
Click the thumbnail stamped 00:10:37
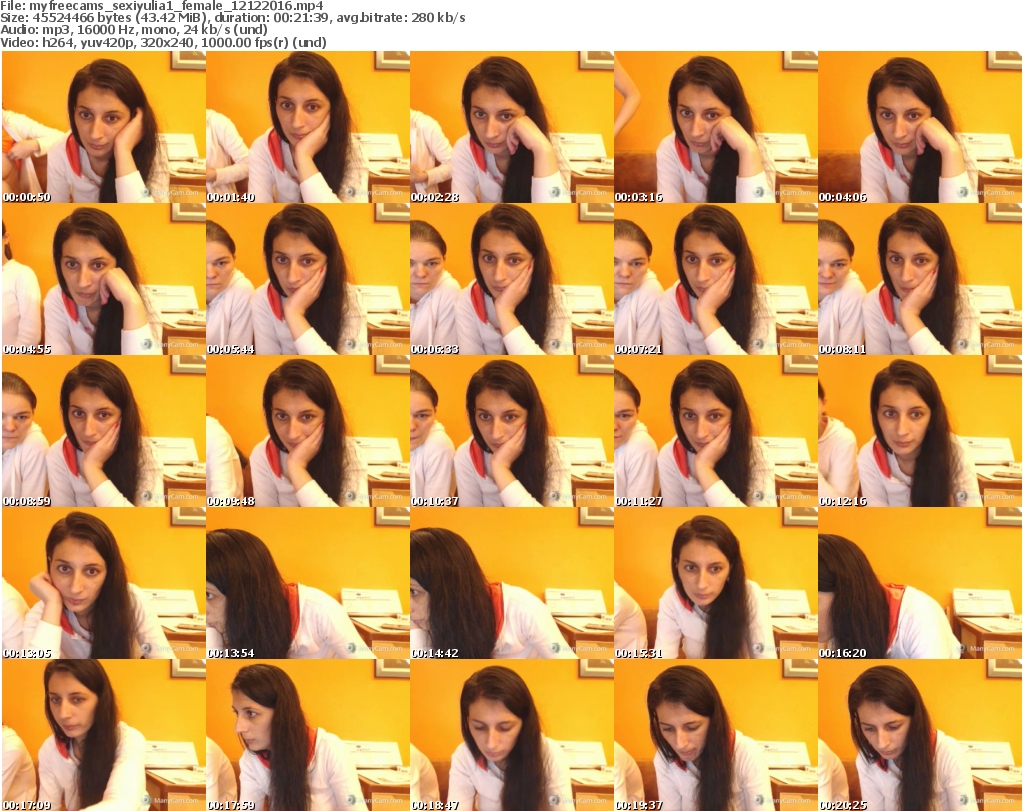(x=512, y=432)
